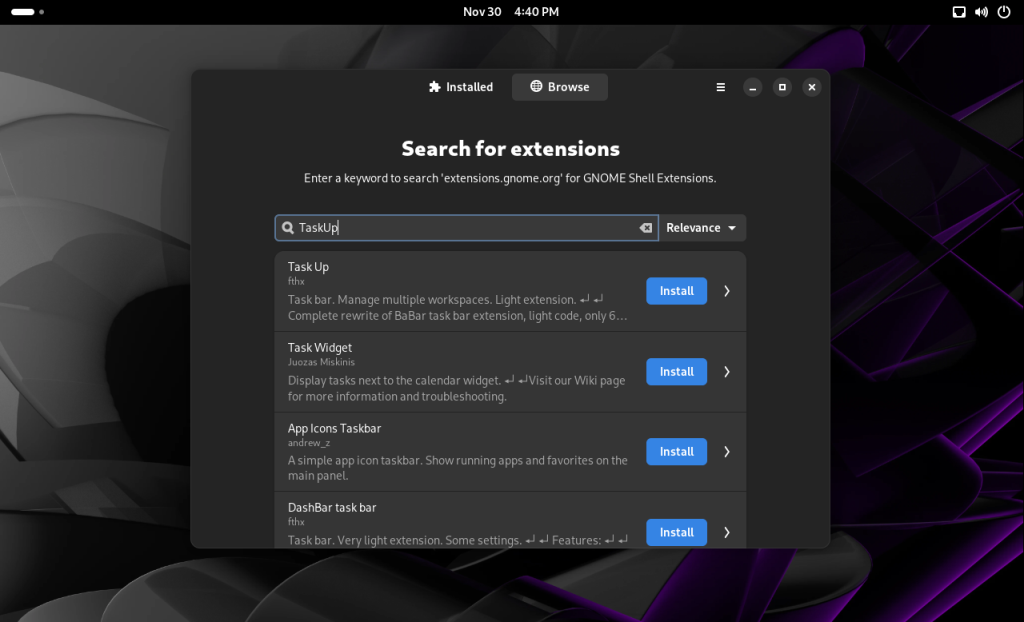Click the power icon in top bar
This screenshot has height=622, width=1024.
coord(1003,12)
